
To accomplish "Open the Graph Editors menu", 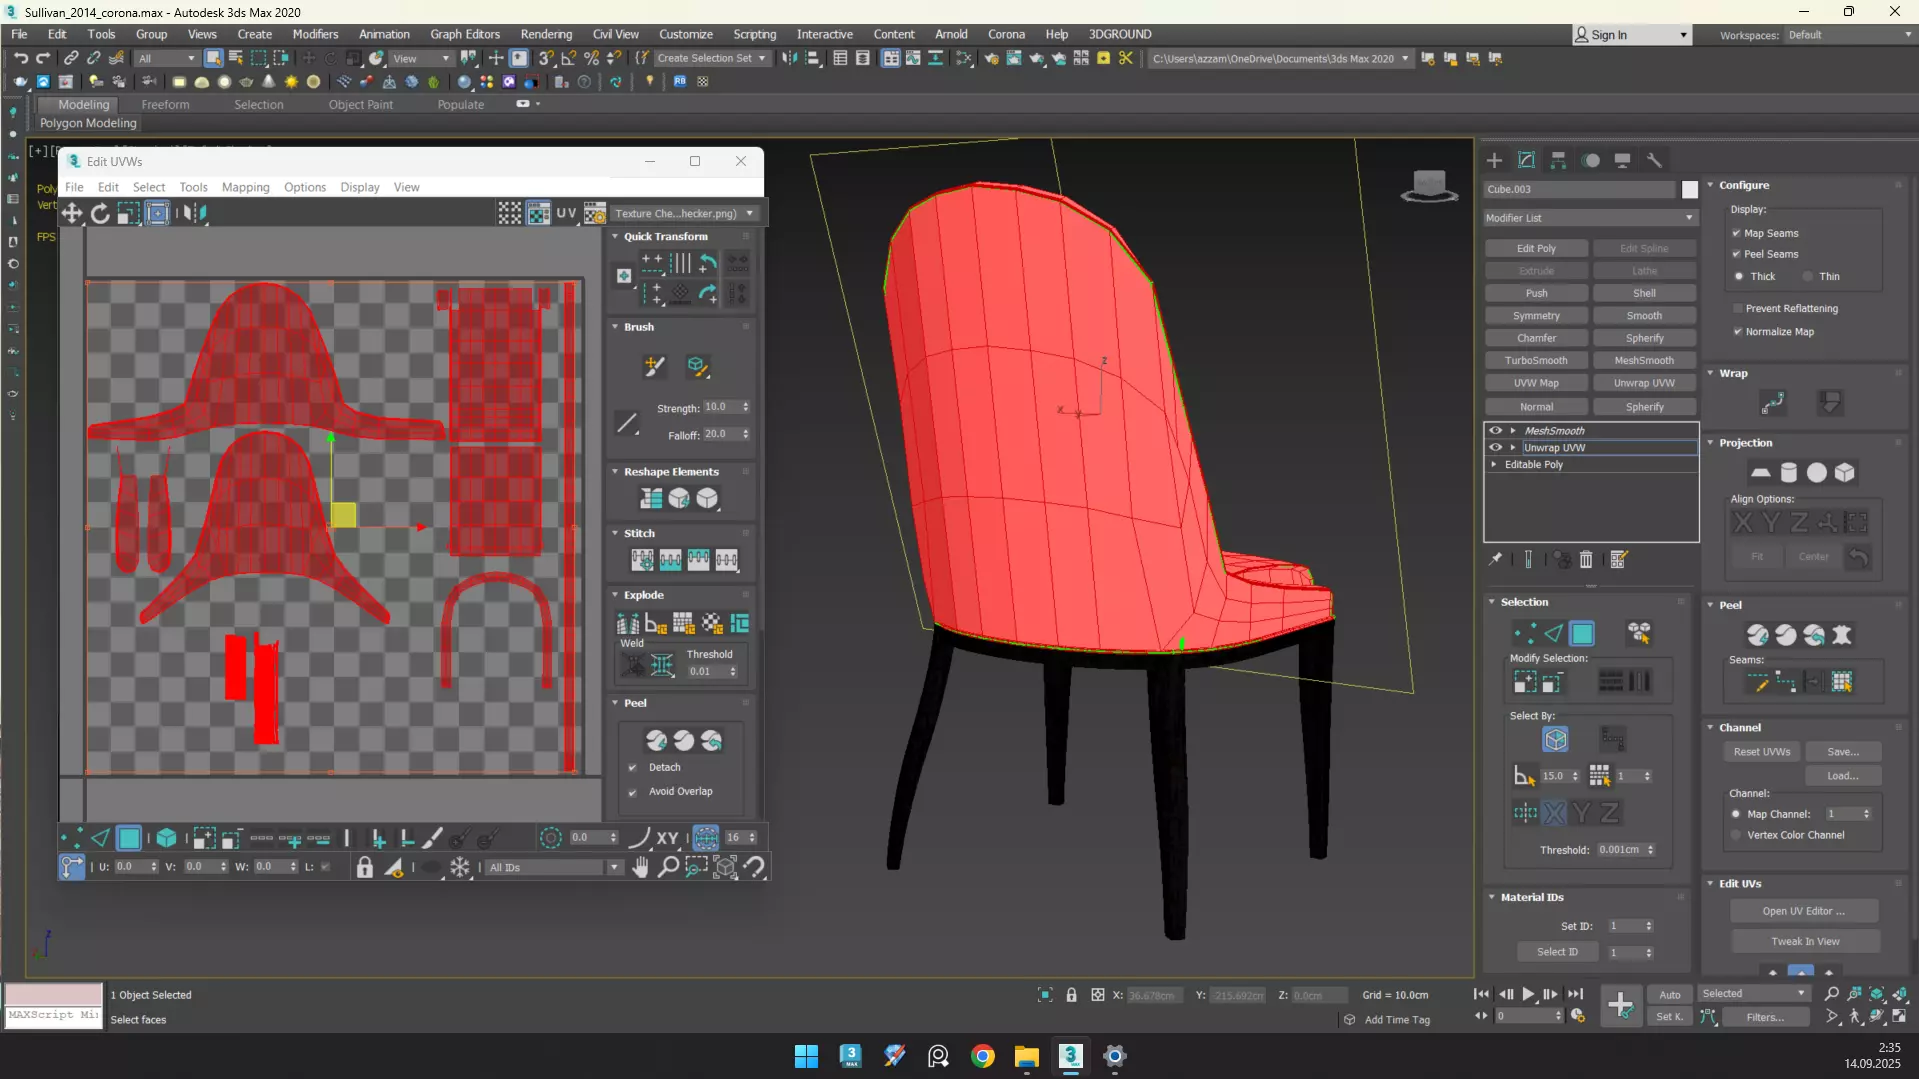I will (464, 34).
